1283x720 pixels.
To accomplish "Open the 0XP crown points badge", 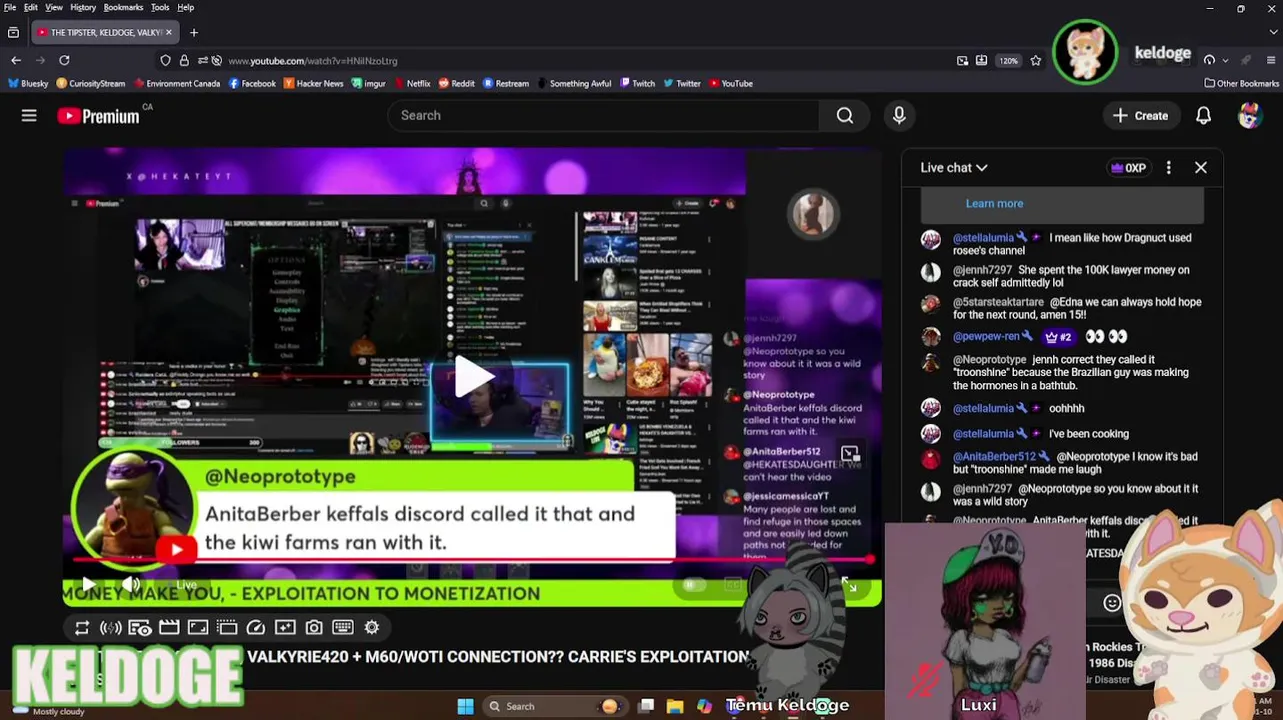I will coord(1128,168).
